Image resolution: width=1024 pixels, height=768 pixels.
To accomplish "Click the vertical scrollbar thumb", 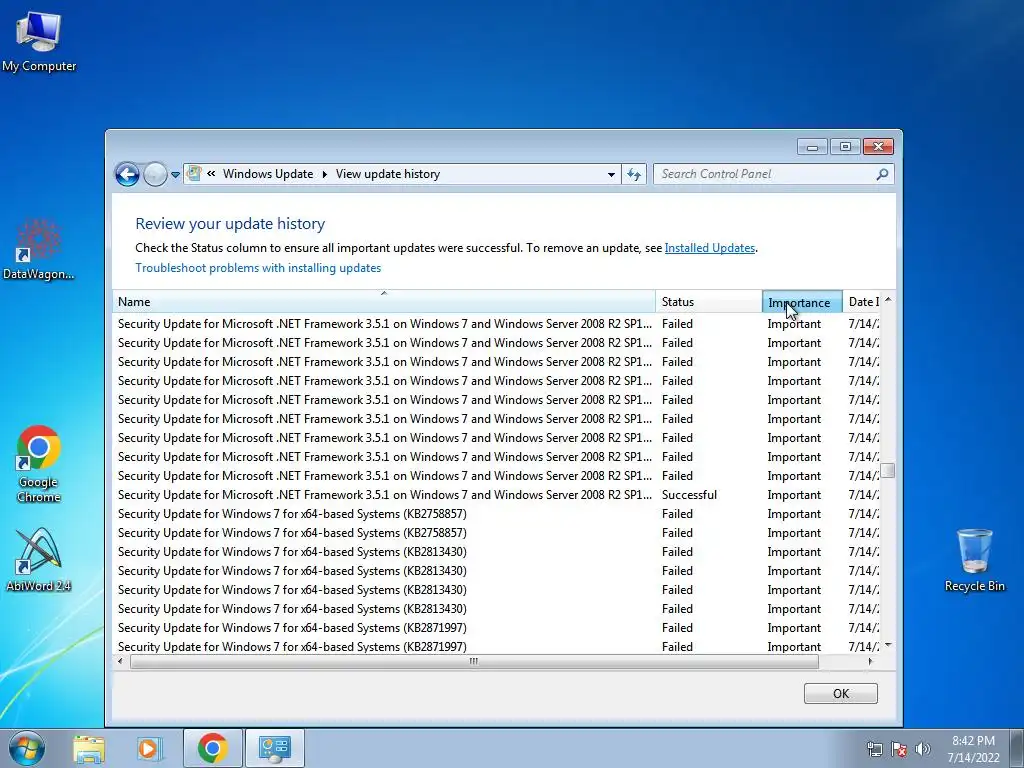I will point(888,470).
